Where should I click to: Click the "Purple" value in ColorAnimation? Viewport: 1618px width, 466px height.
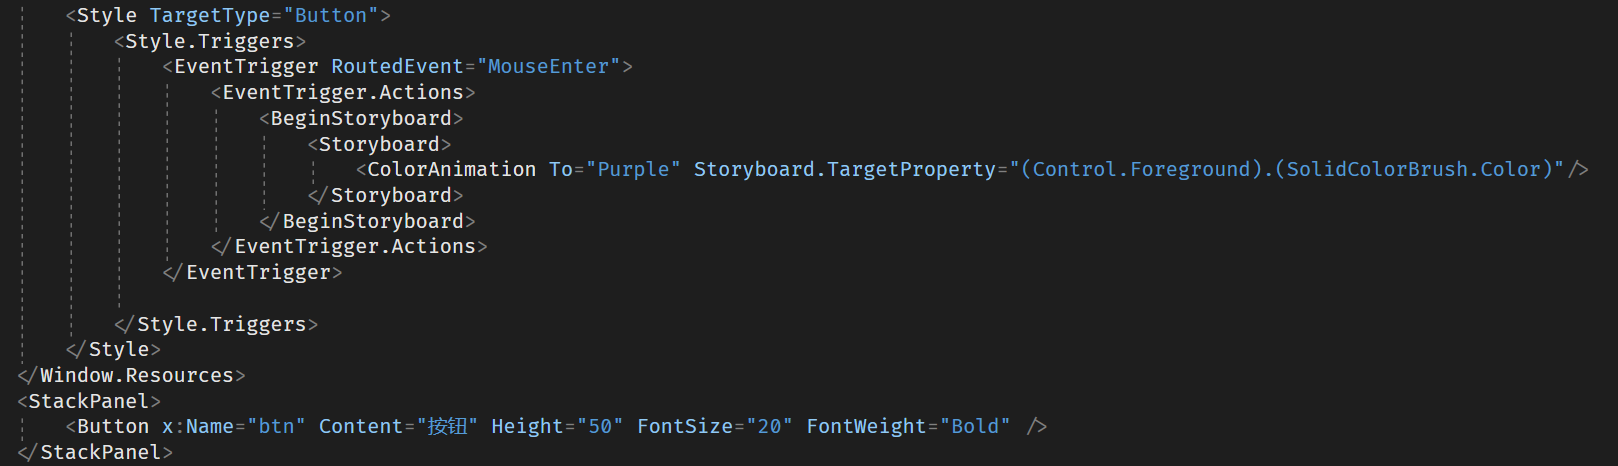(633, 169)
